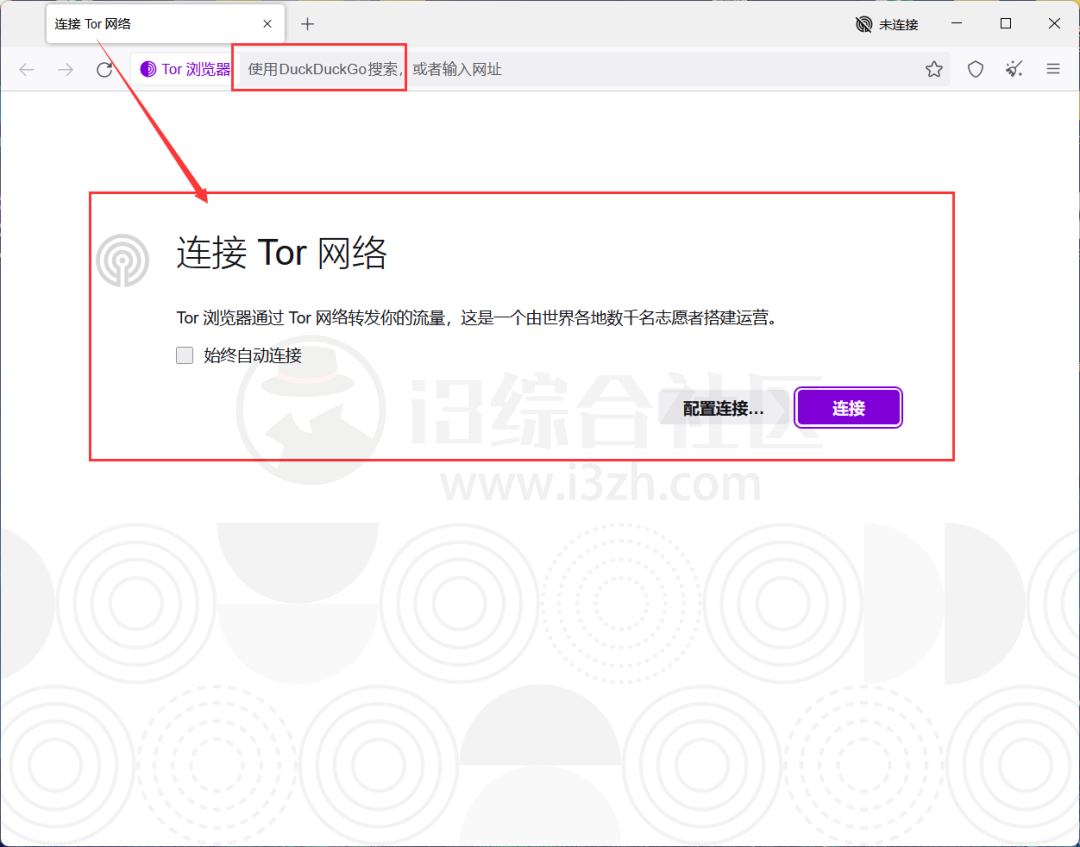Screen dimensions: 1080x847
Task: Close the 连接 Tor 网络 tab
Action: pyautogui.click(x=267, y=24)
